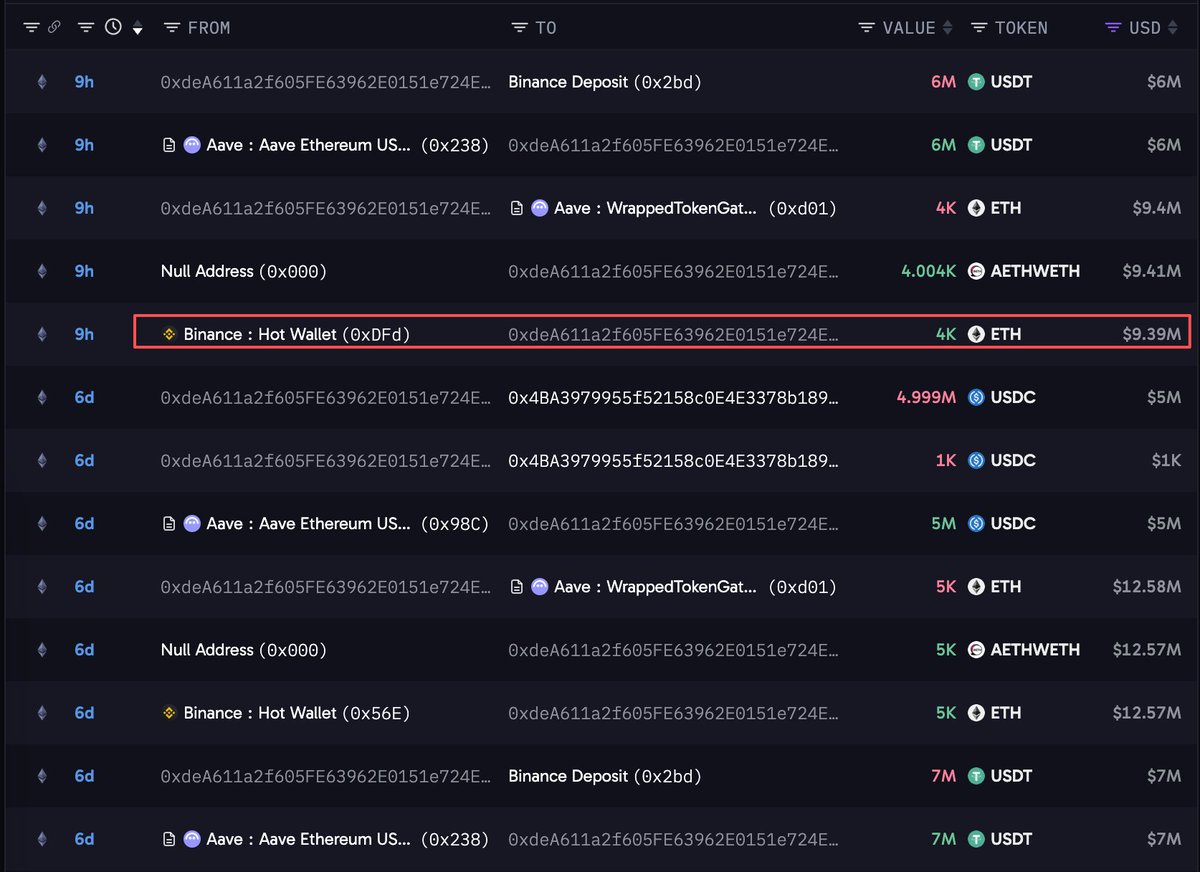Image resolution: width=1200 pixels, height=872 pixels.
Task: Click the clock icon in the header row
Action: [113, 28]
